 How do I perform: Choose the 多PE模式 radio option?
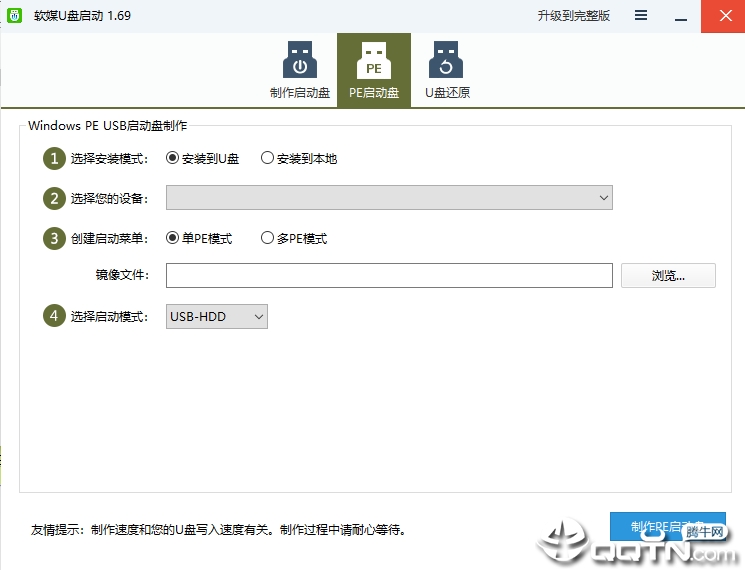267,238
